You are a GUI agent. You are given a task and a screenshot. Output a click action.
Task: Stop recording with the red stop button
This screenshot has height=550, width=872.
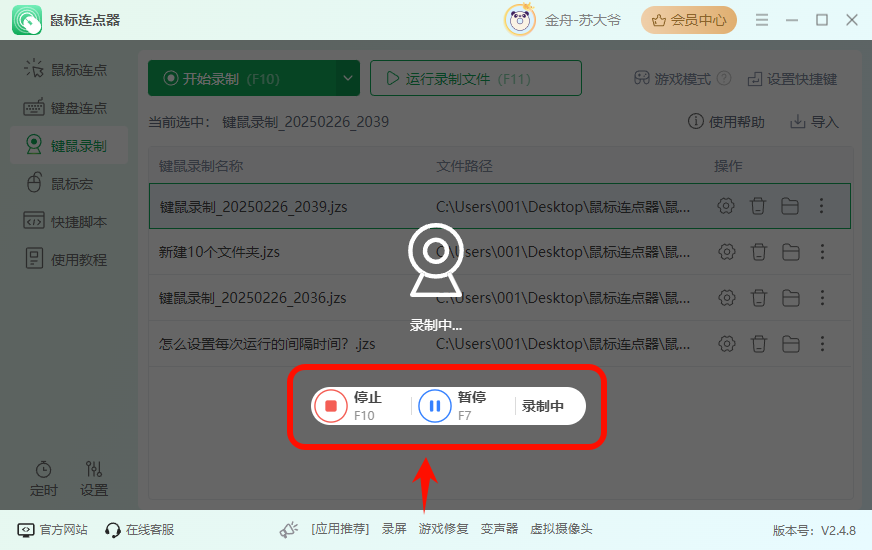click(331, 406)
